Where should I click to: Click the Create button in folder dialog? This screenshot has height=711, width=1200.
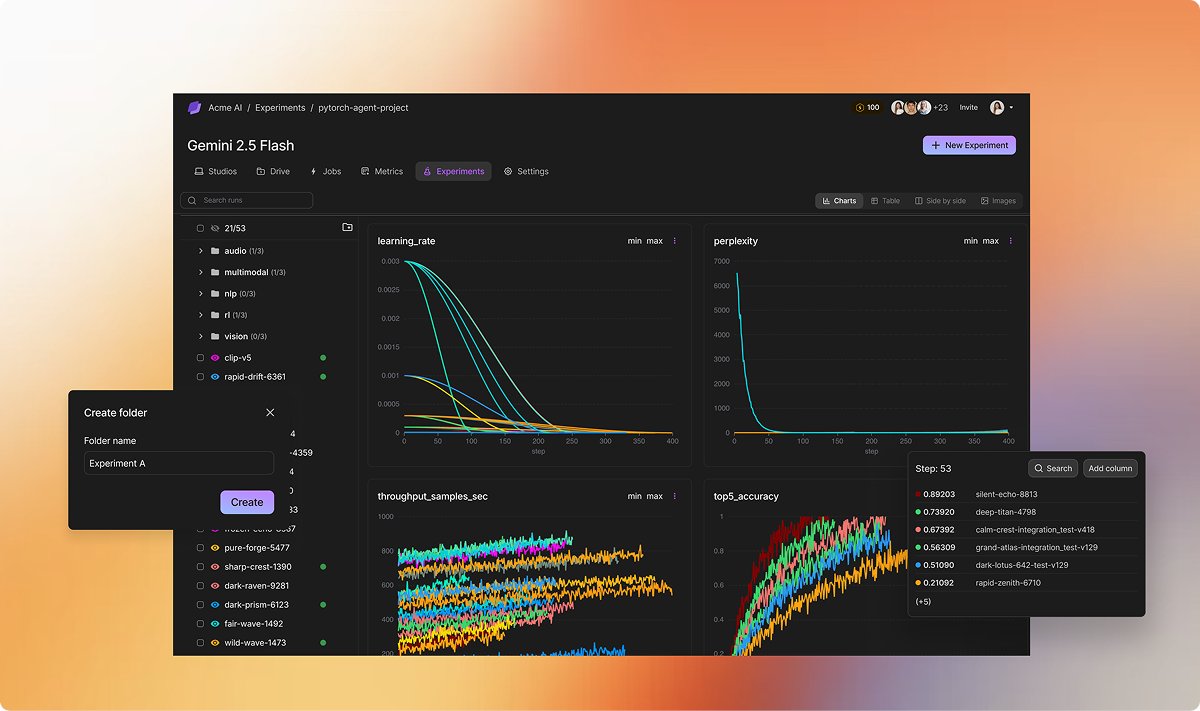click(247, 502)
